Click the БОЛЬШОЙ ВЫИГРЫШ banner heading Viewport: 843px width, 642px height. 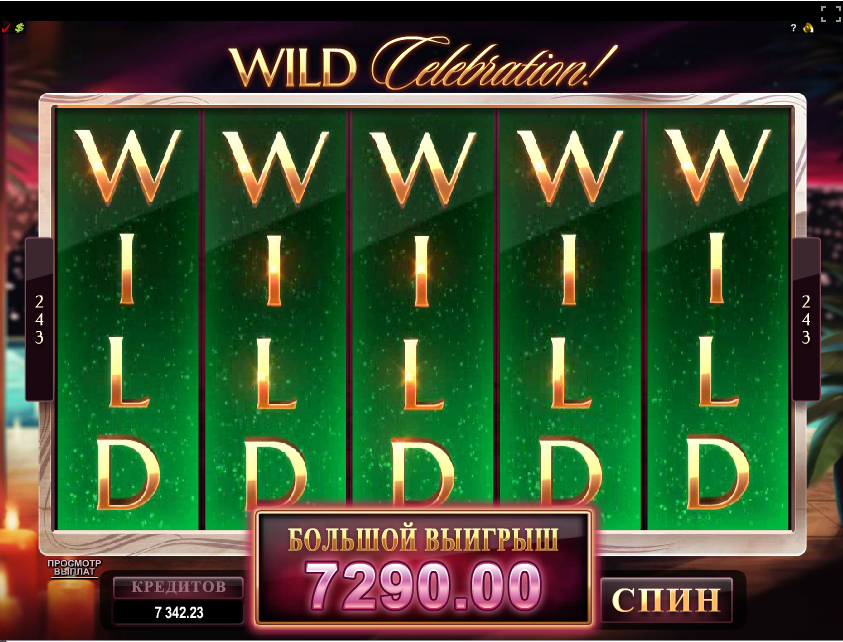click(423, 539)
